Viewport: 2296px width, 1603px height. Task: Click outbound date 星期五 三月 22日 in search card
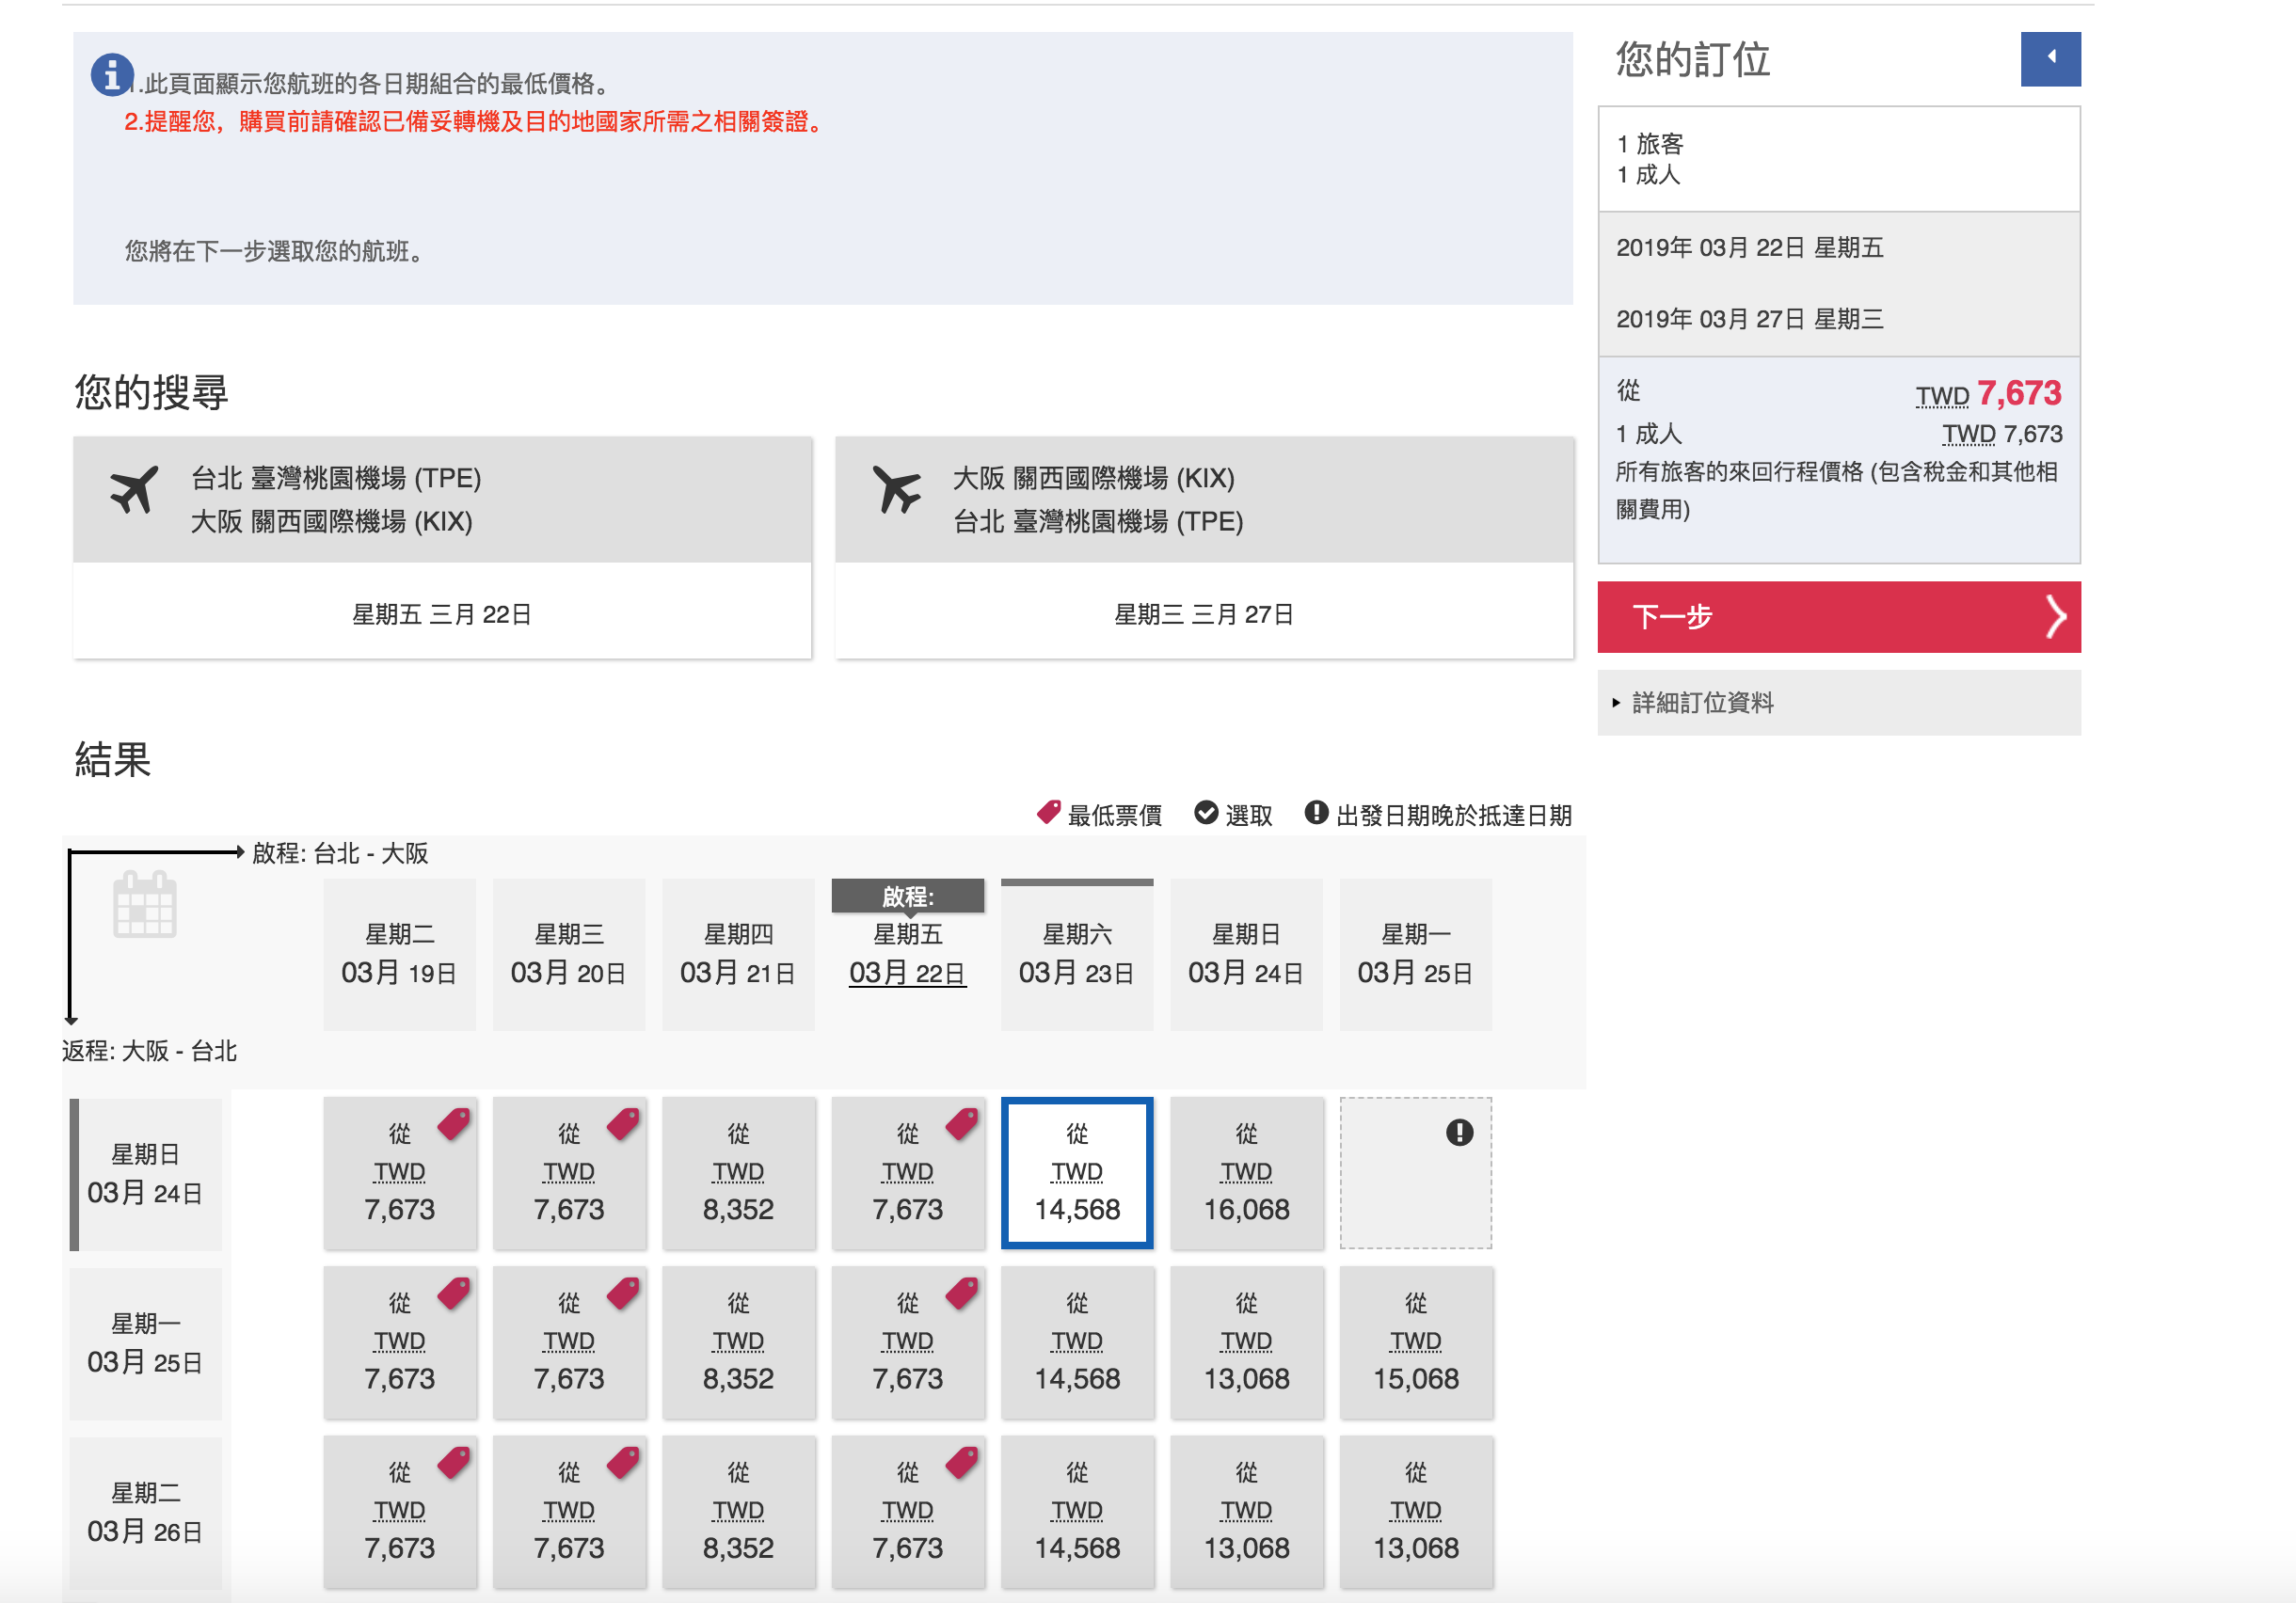pyautogui.click(x=441, y=614)
